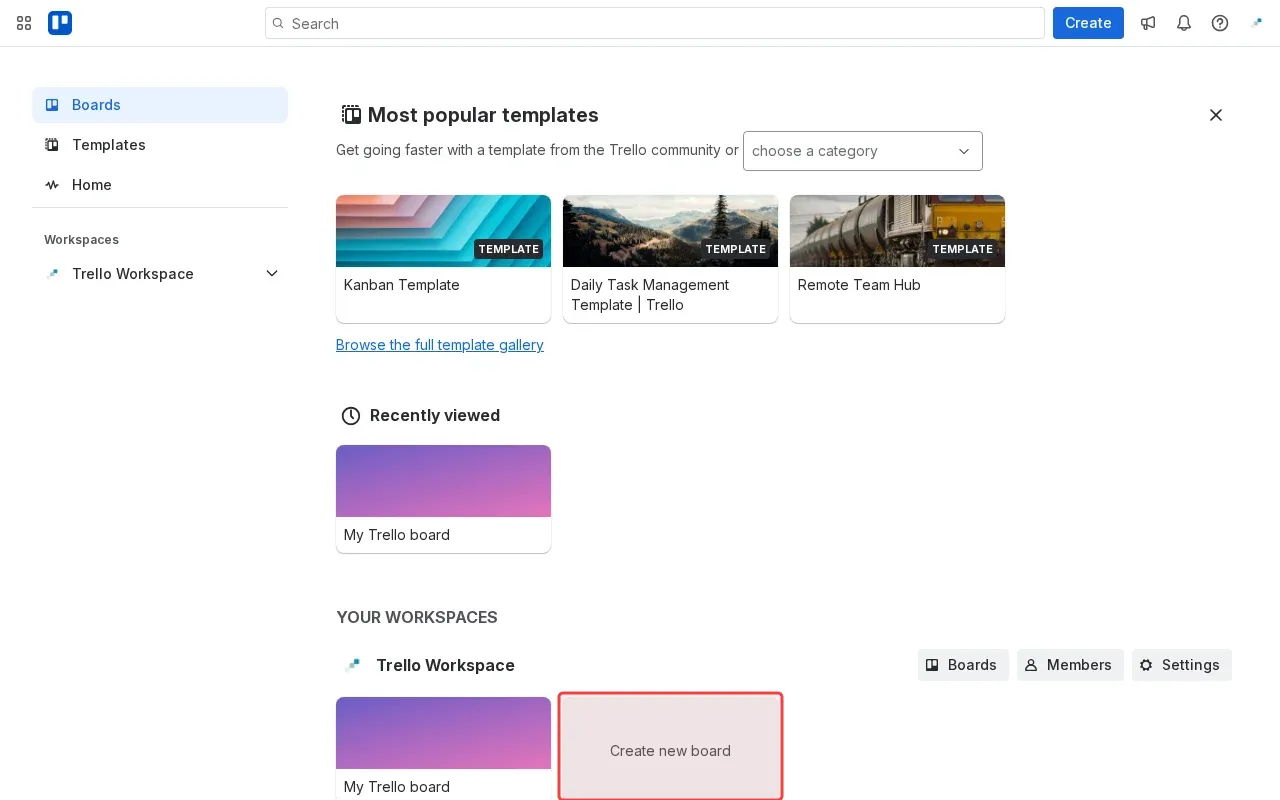The image size is (1280, 800).
Task: Click the Templates icon in the sidebar
Action: (x=52, y=145)
